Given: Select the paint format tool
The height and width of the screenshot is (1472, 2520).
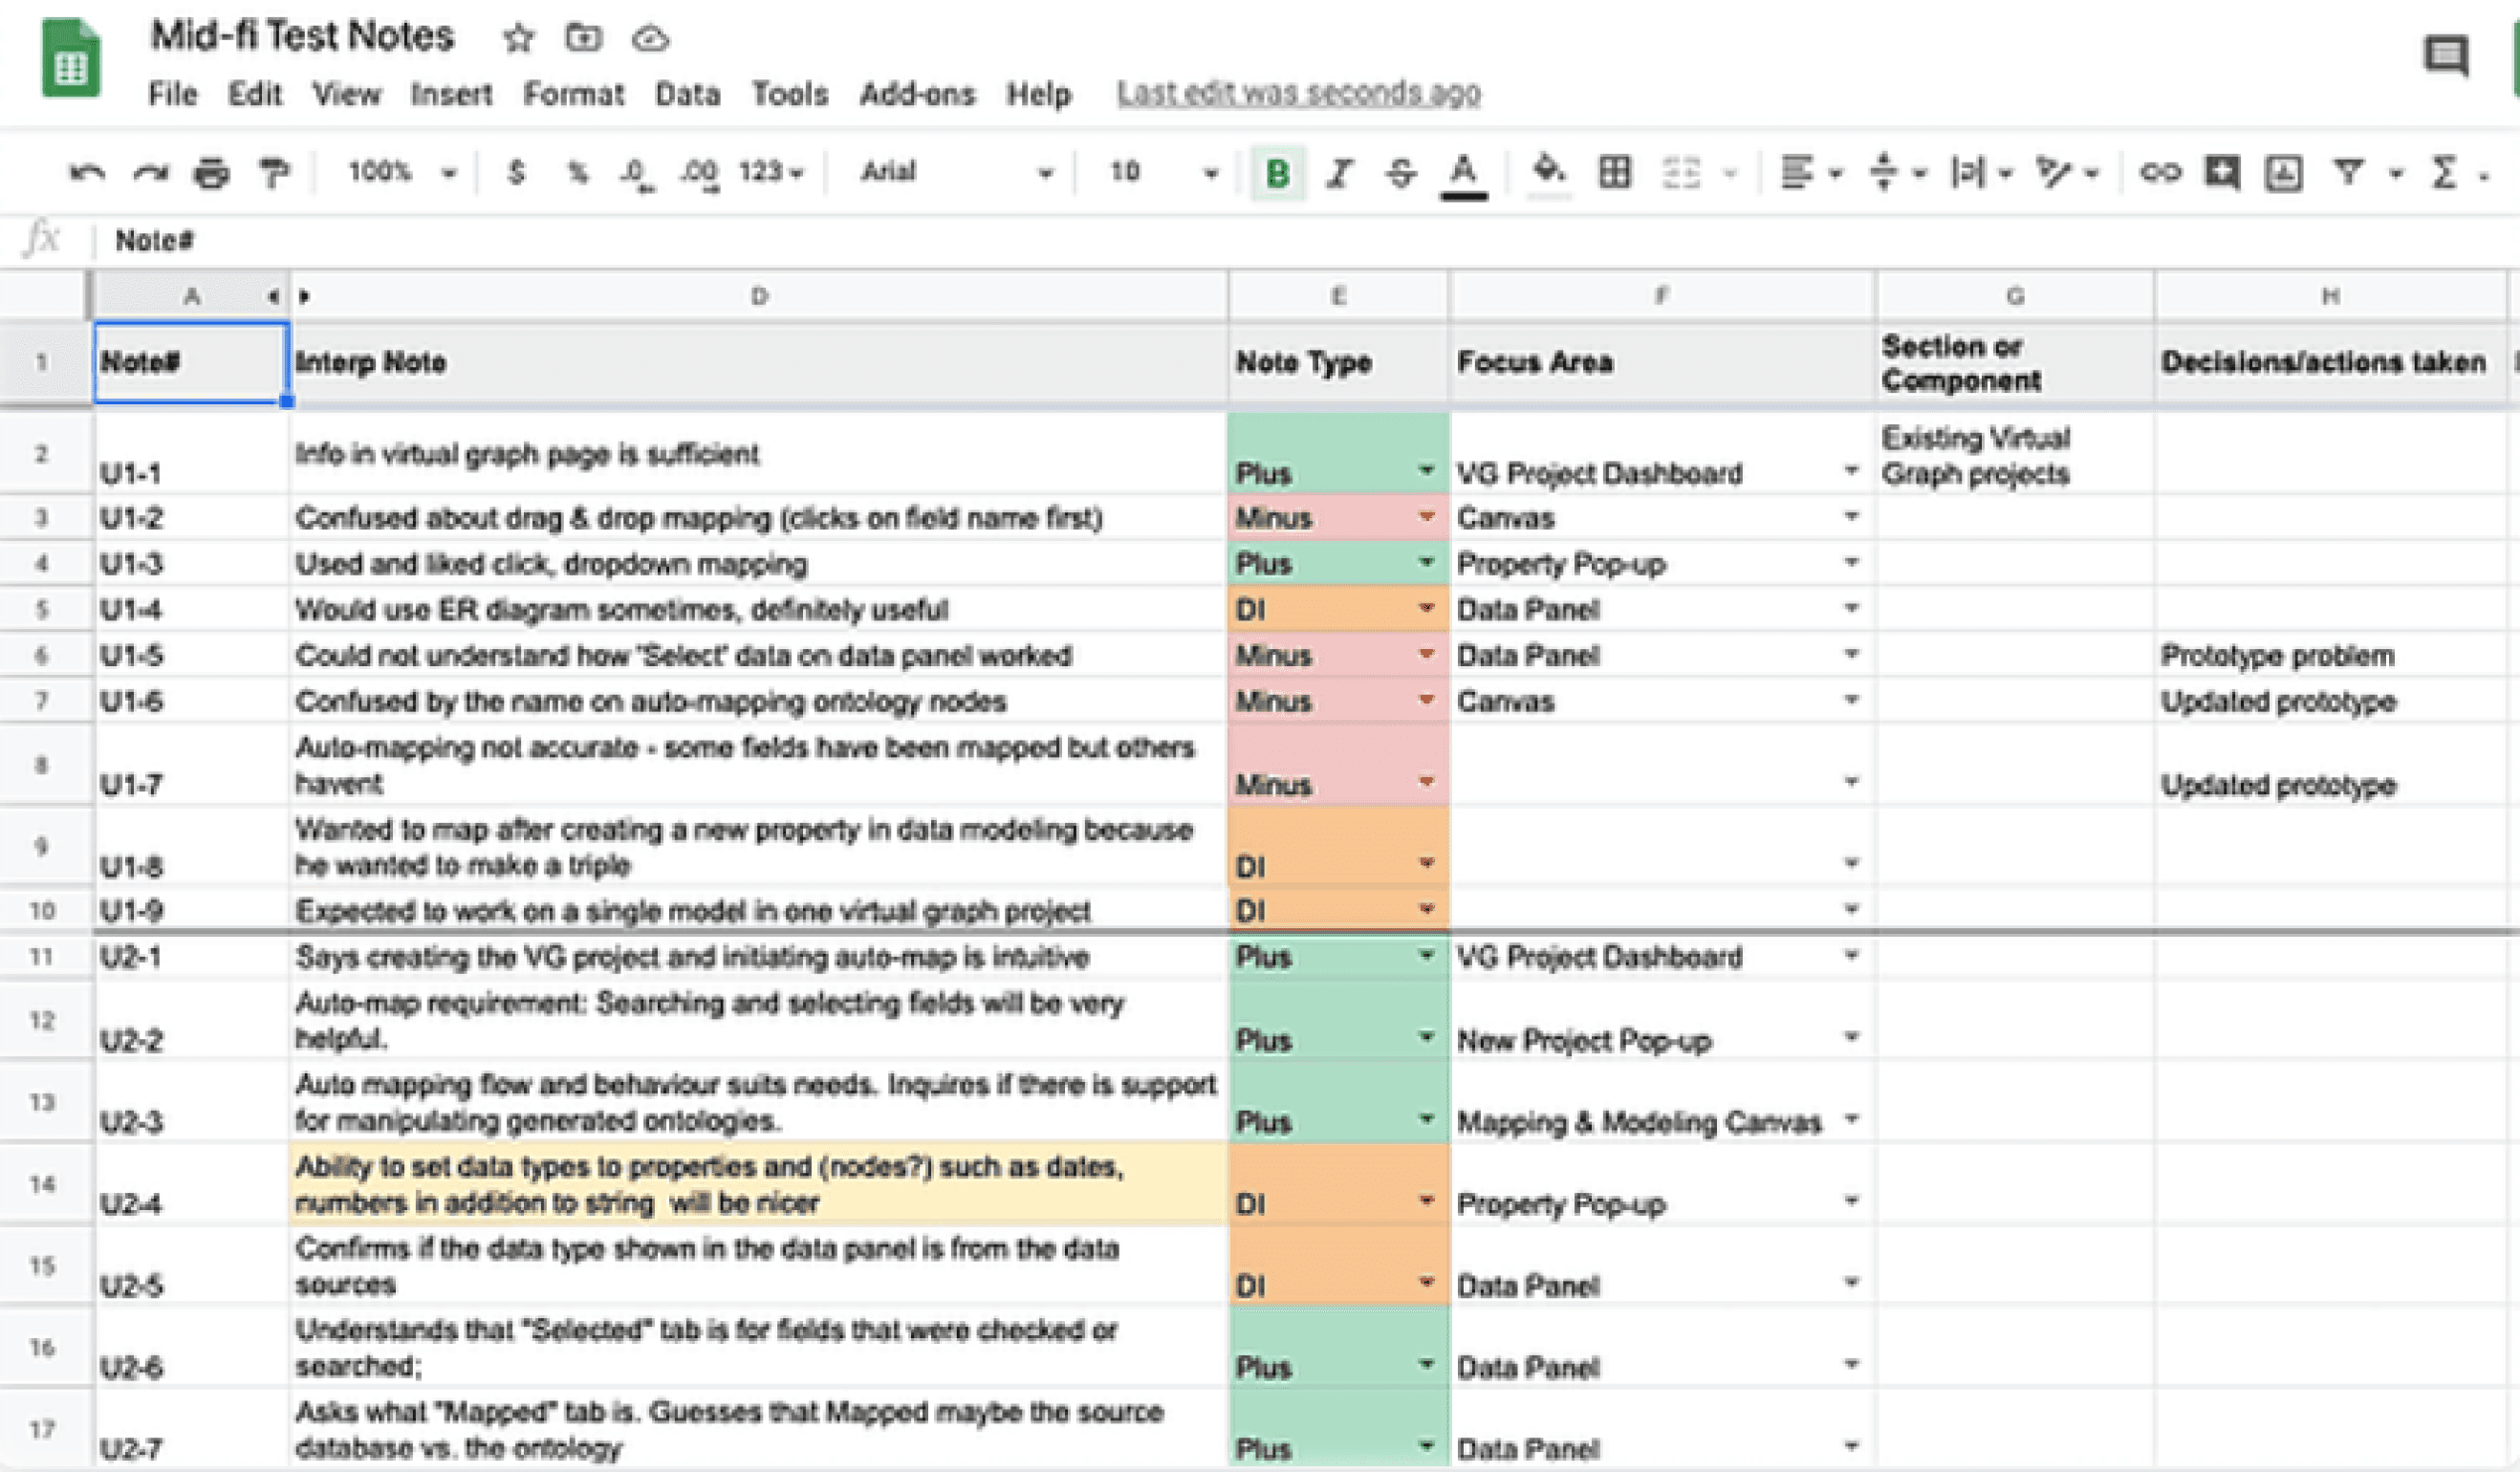Looking at the screenshot, I should click(273, 173).
